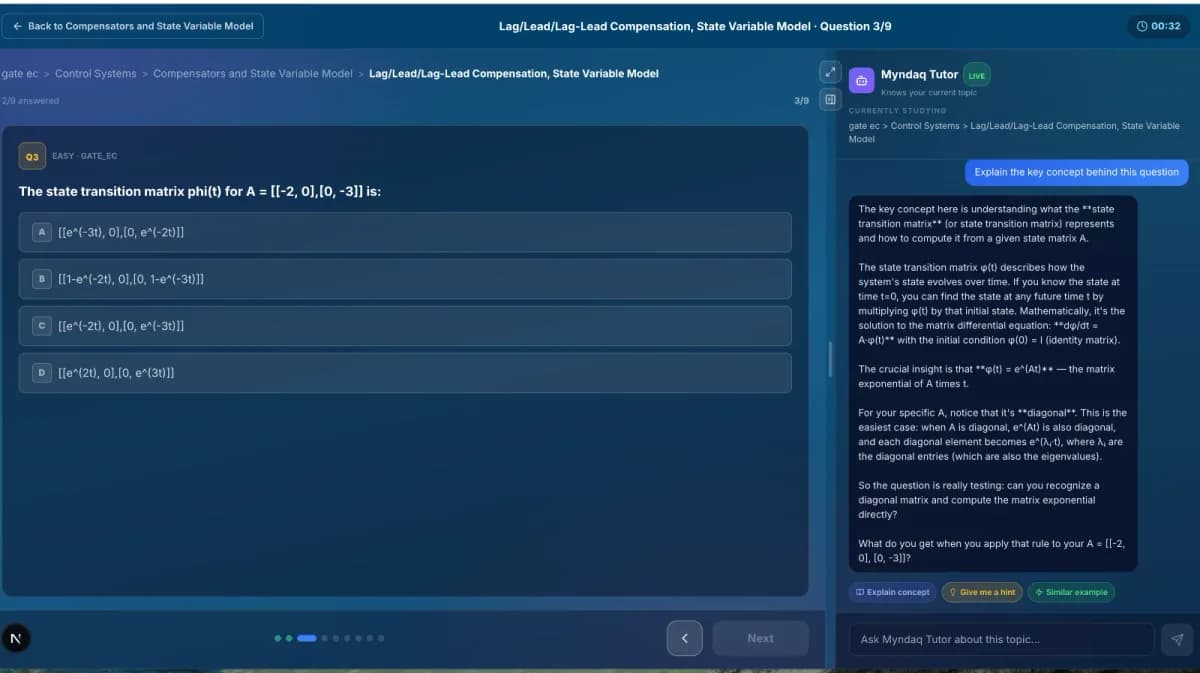Toggle the side panel layout icon
This screenshot has height=673, width=1200.
coord(829,100)
